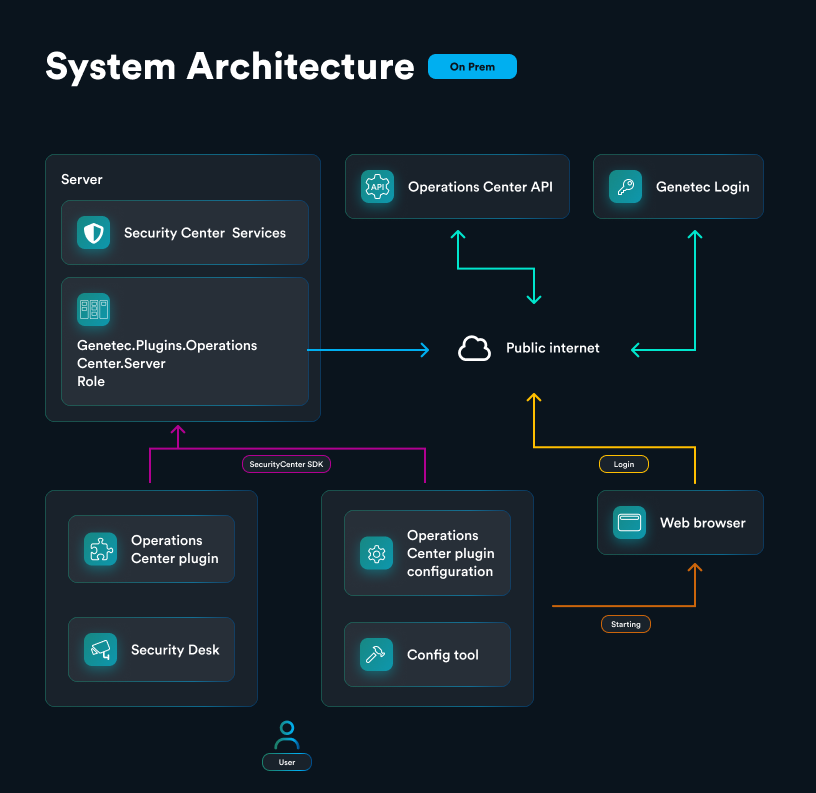The height and width of the screenshot is (793, 816).
Task: Click the Web browser window icon
Action: (x=630, y=522)
